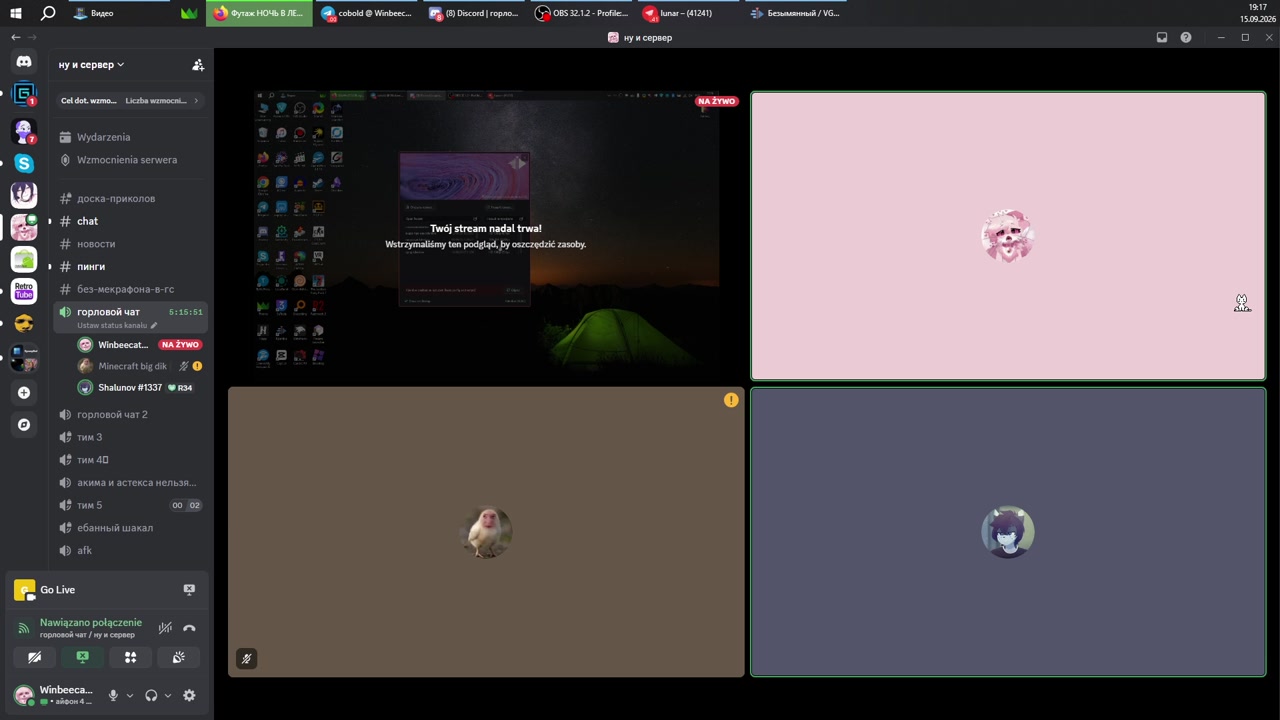Mute the microphone

[113, 695]
